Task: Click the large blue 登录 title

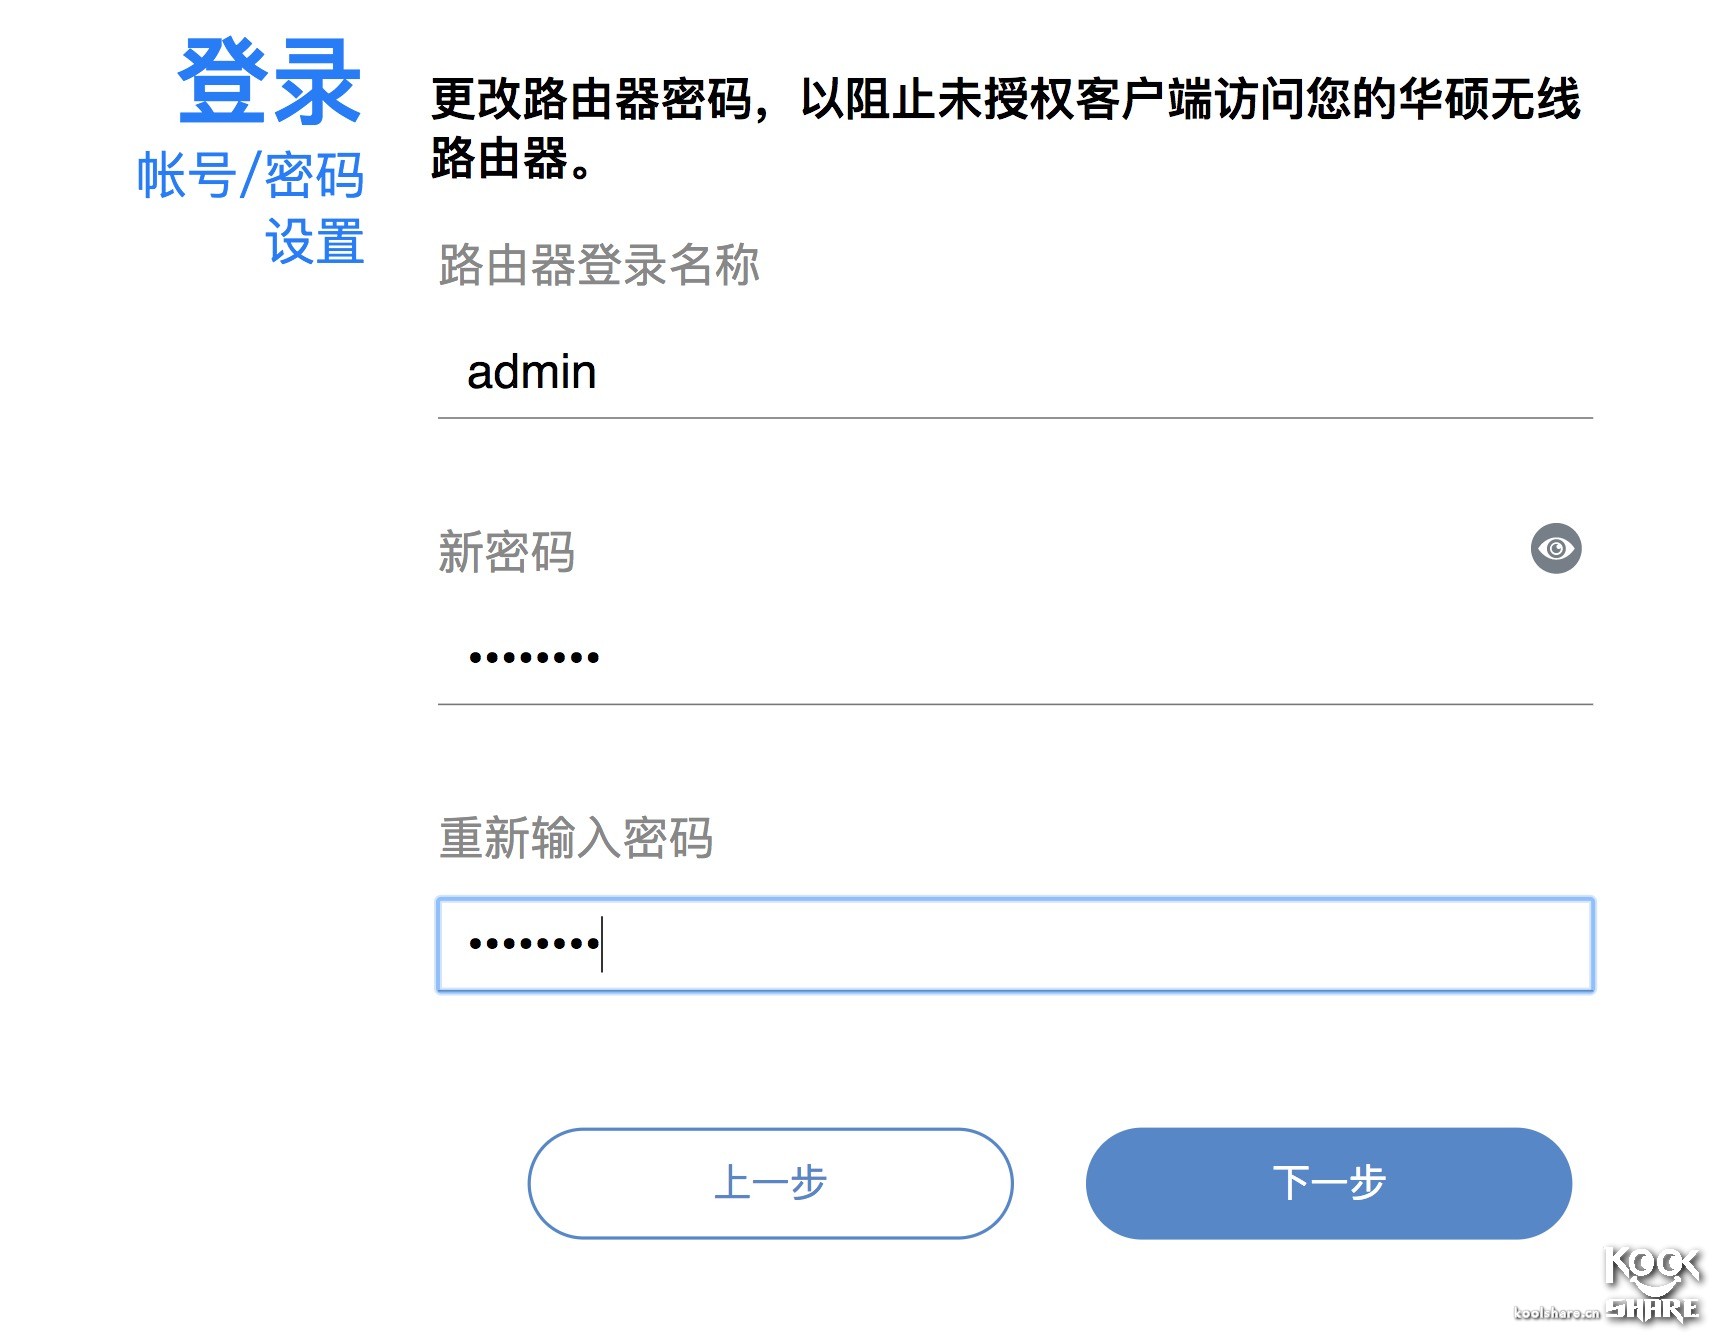Action: coord(269,82)
